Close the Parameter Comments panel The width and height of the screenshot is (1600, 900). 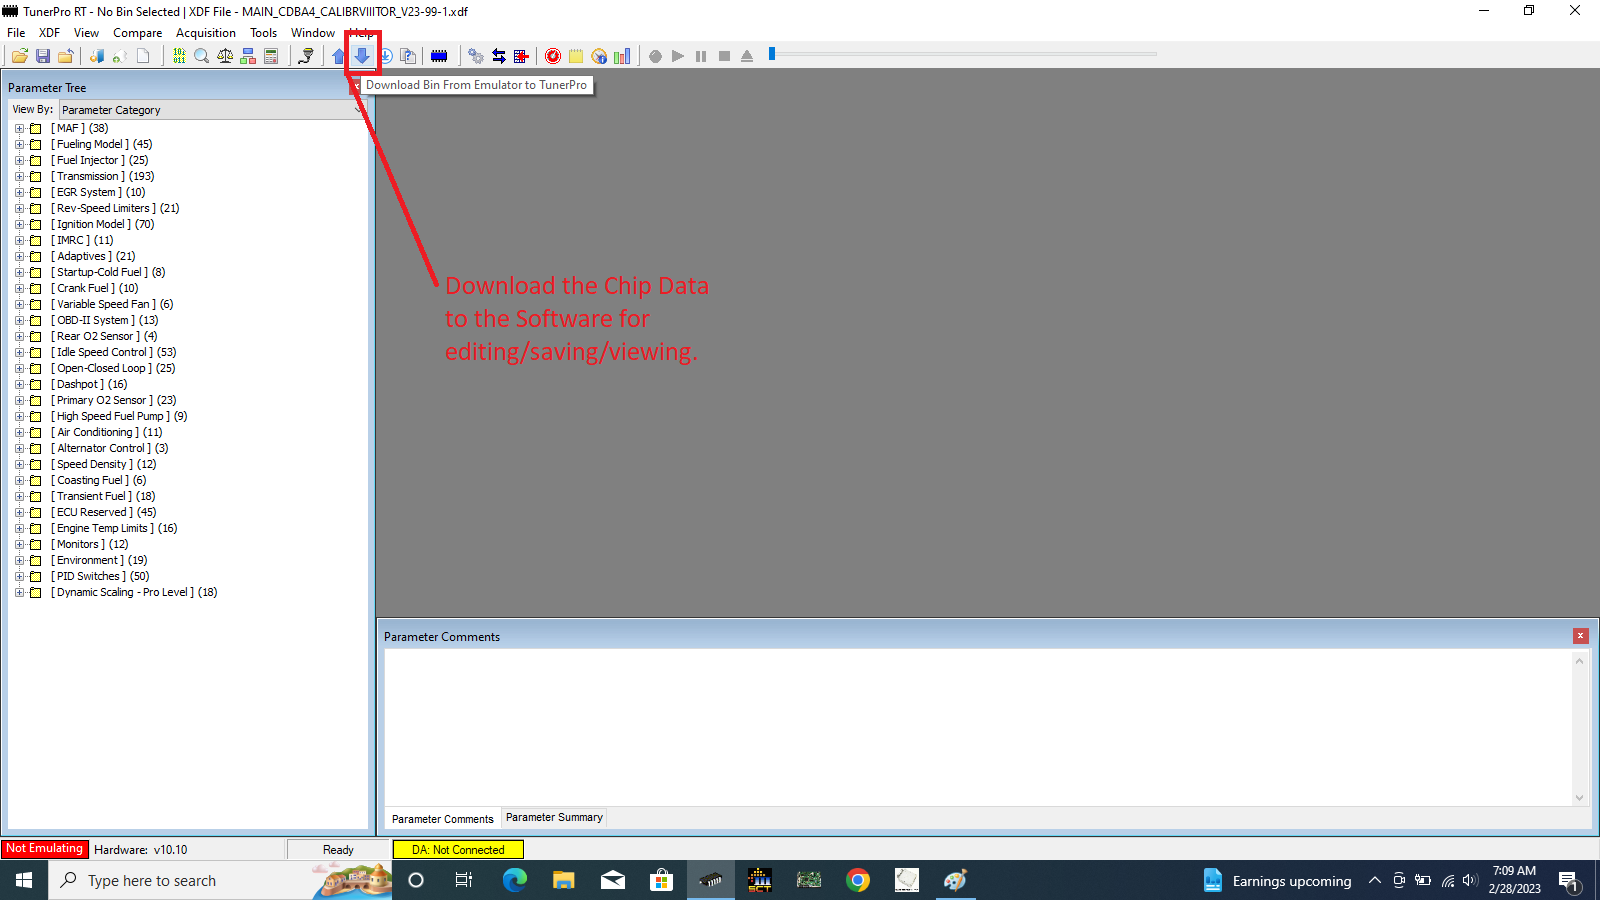pos(1580,636)
